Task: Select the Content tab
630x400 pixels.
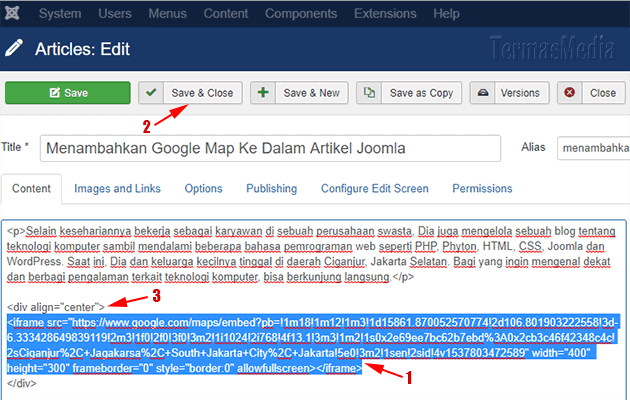Action: coord(31,188)
